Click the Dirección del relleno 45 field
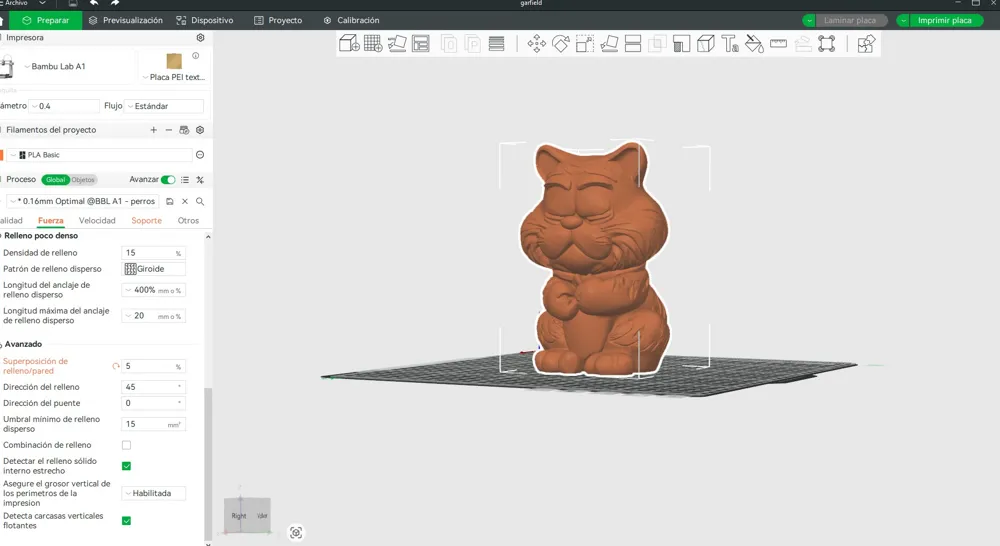The image size is (1000, 546). pos(154,387)
